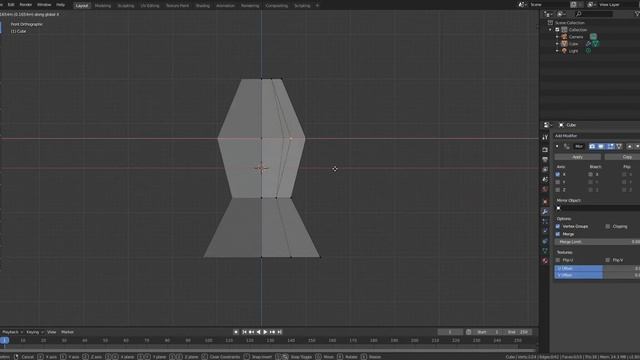Open the Scene properties tab
Screen dimensions: 640x360
click(545, 180)
